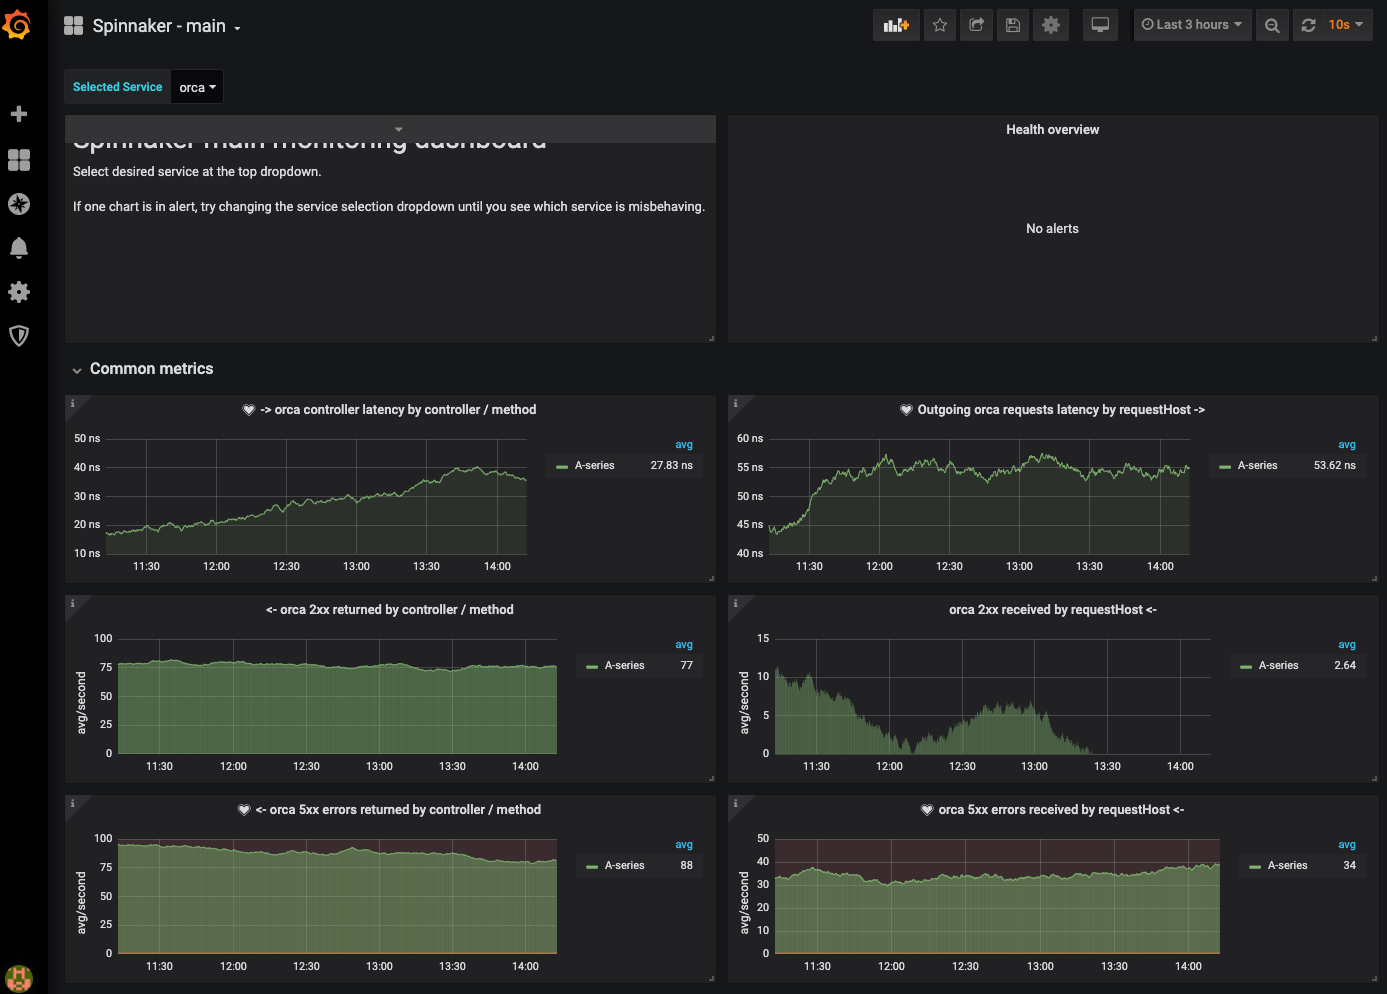Image resolution: width=1387 pixels, height=994 pixels.
Task: Open info corner of 2xx returned panel
Action: click(x=72, y=603)
